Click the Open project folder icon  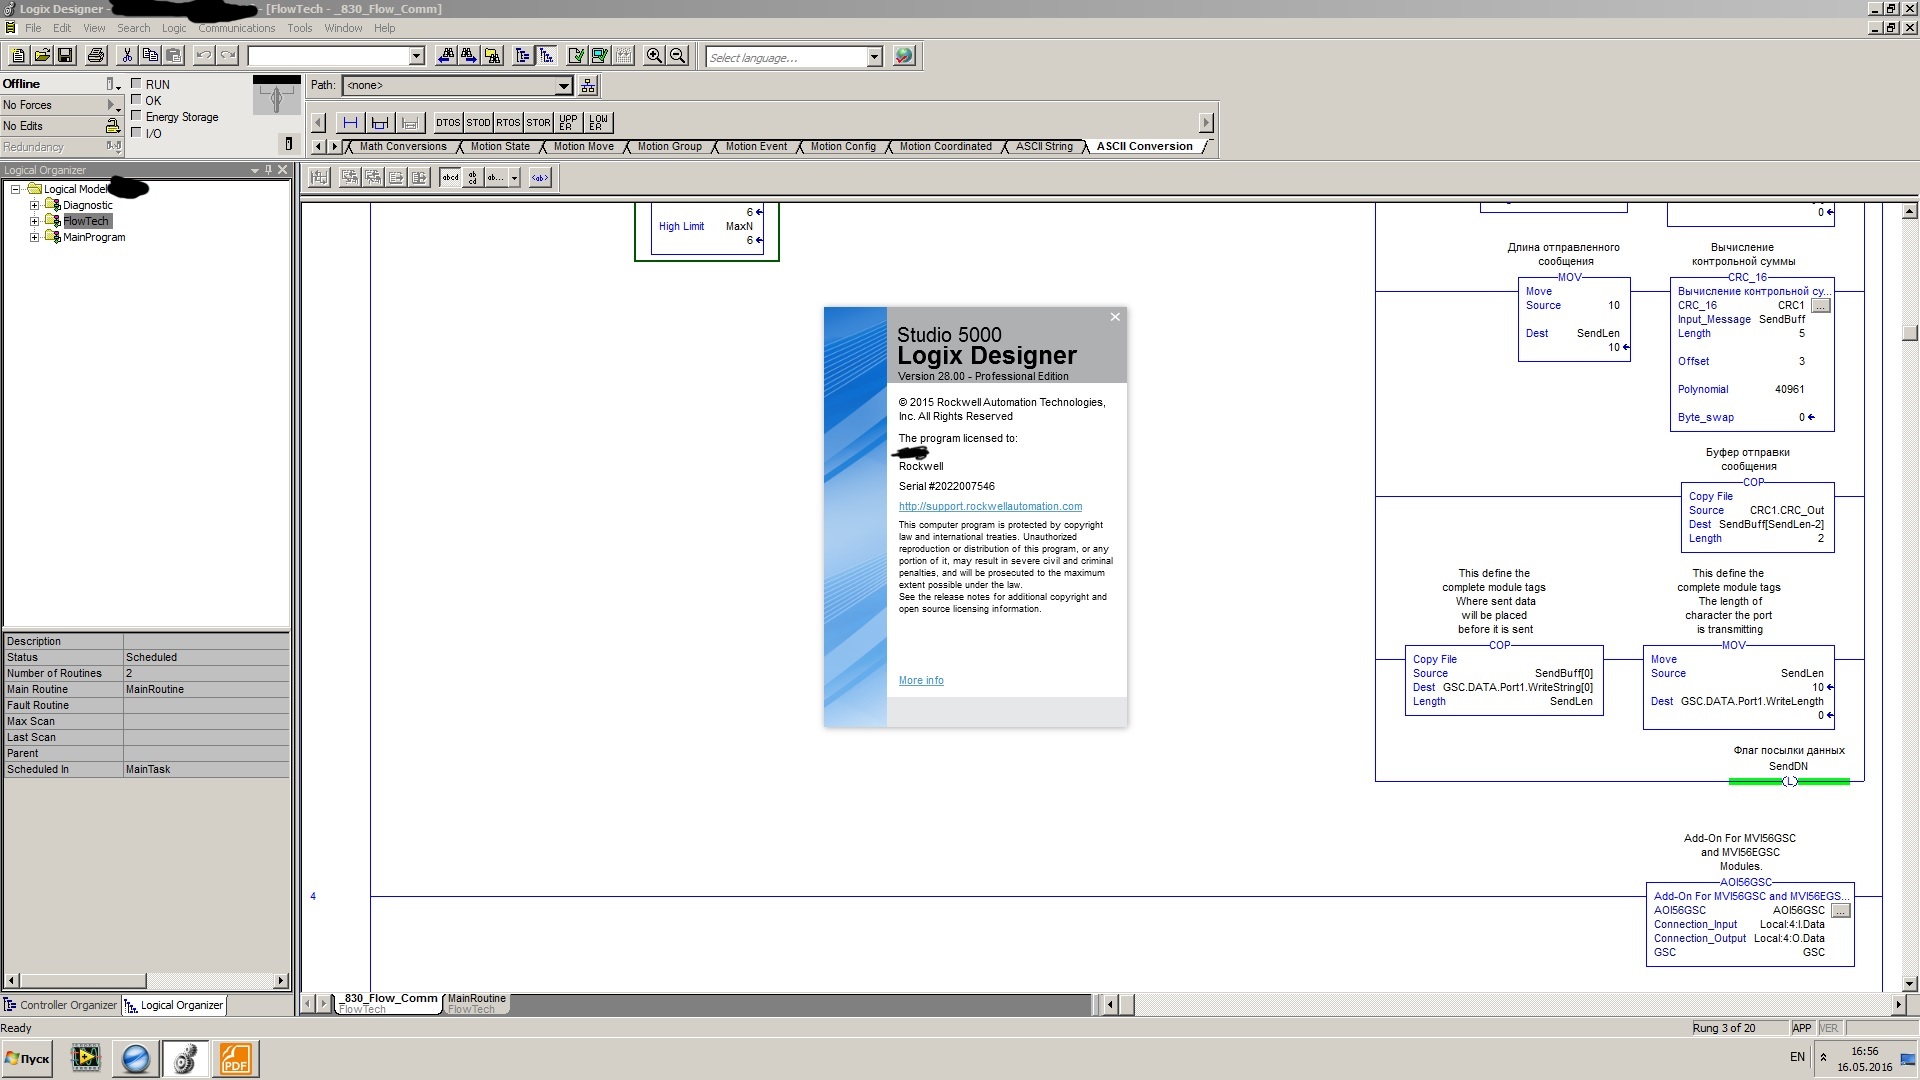[42, 56]
